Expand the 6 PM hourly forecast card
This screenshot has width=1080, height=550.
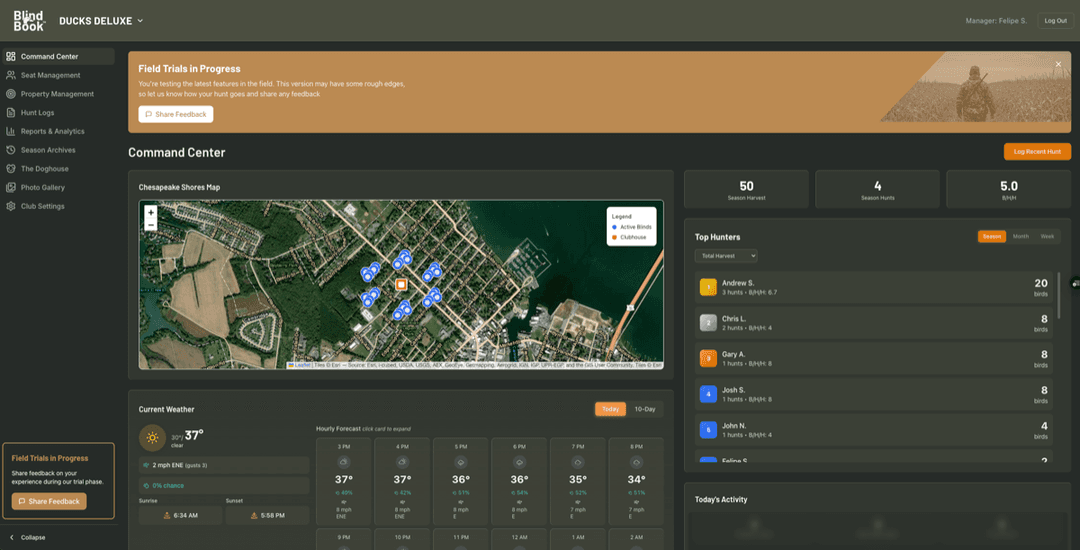click(x=519, y=480)
